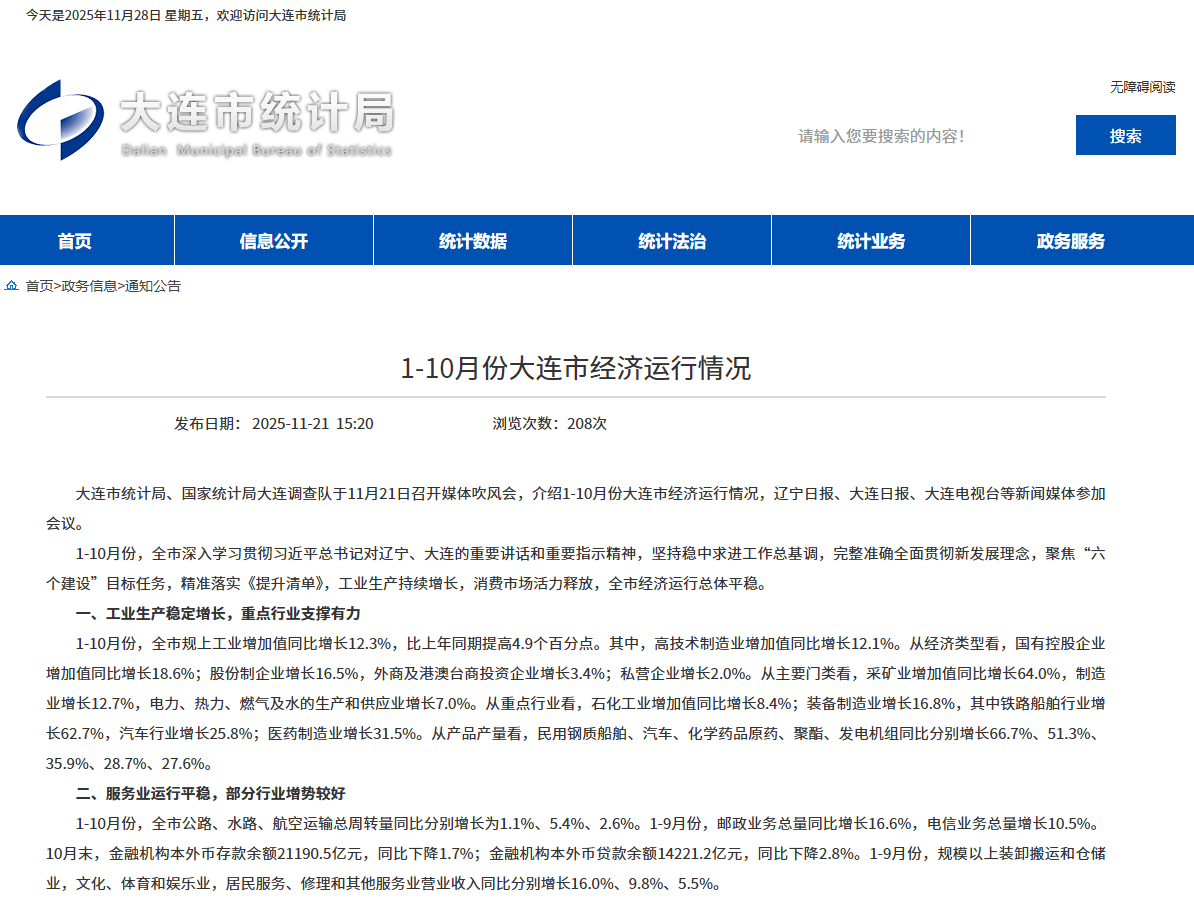This screenshot has width=1194, height=905.
Task: Click the Dalian Statistics Bureau swirl logo
Action: (60, 118)
